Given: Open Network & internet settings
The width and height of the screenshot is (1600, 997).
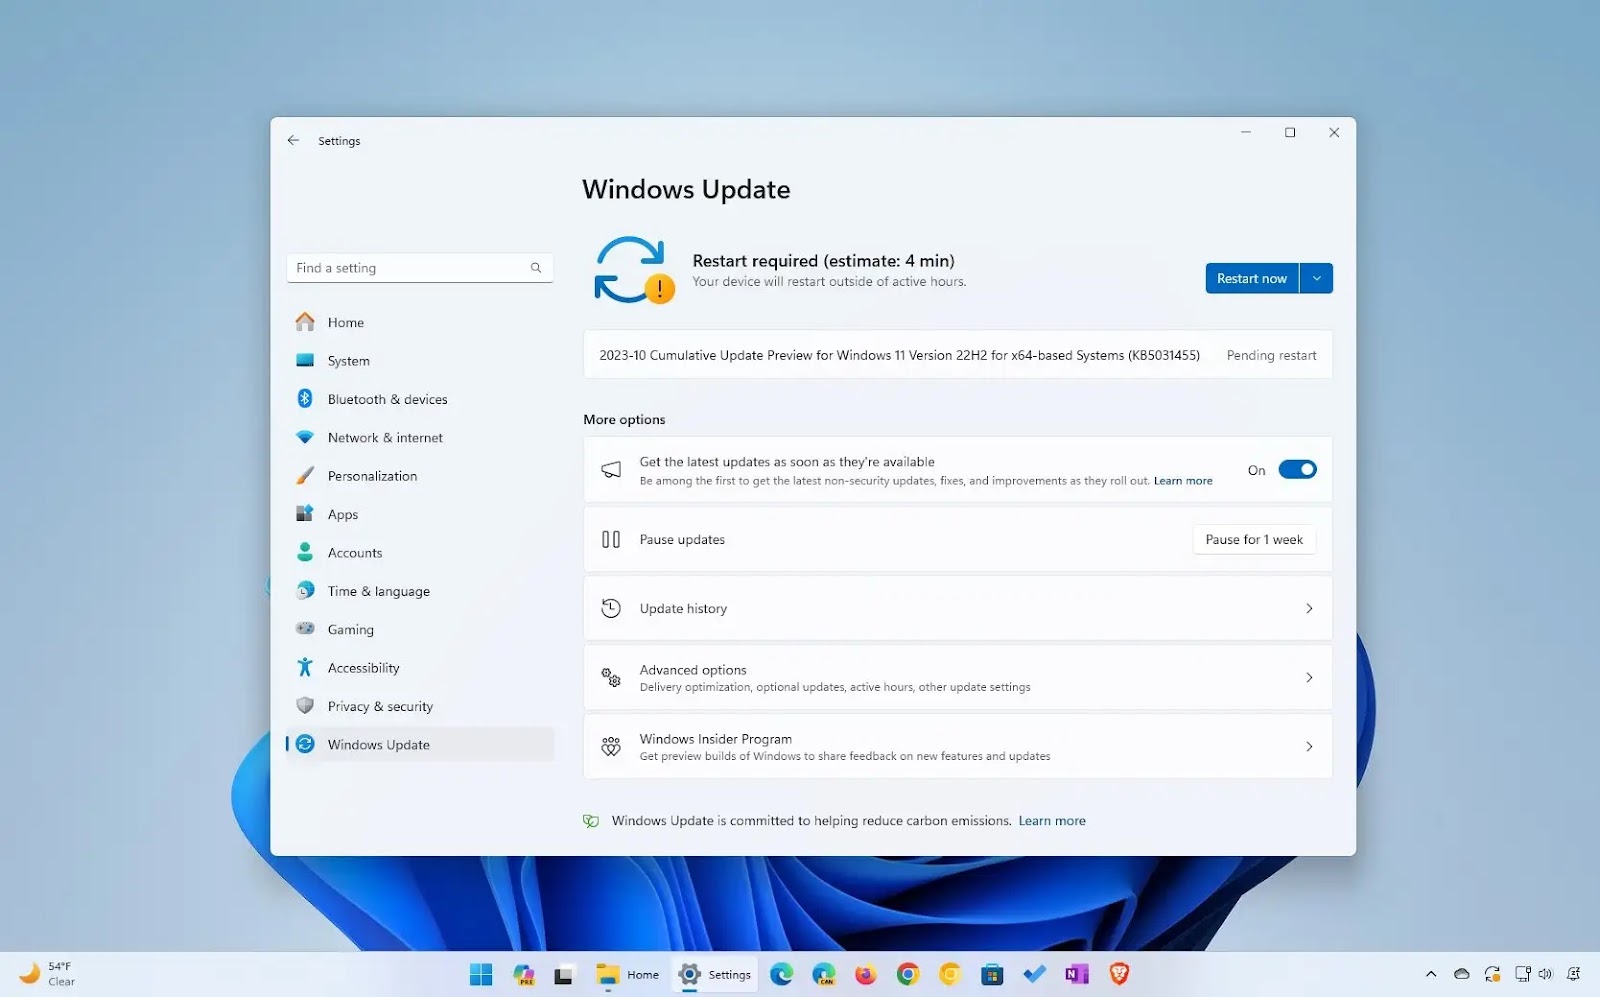Looking at the screenshot, I should coord(420,438).
